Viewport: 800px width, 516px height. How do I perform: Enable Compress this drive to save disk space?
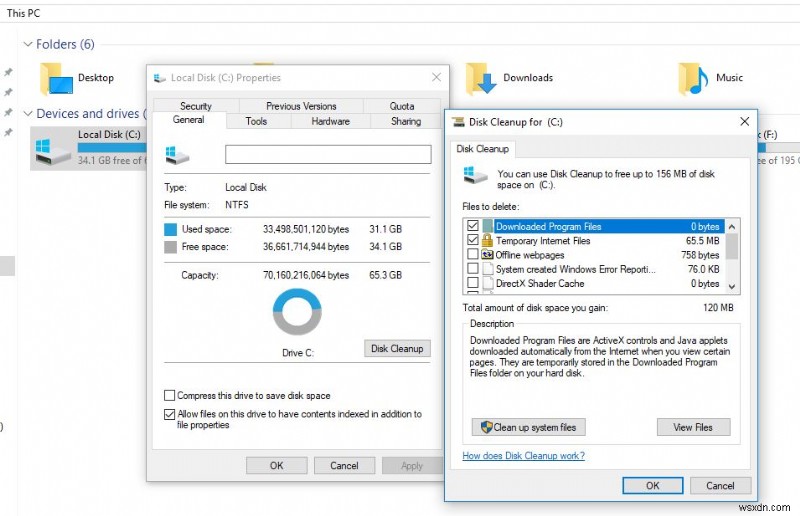[x=169, y=396]
